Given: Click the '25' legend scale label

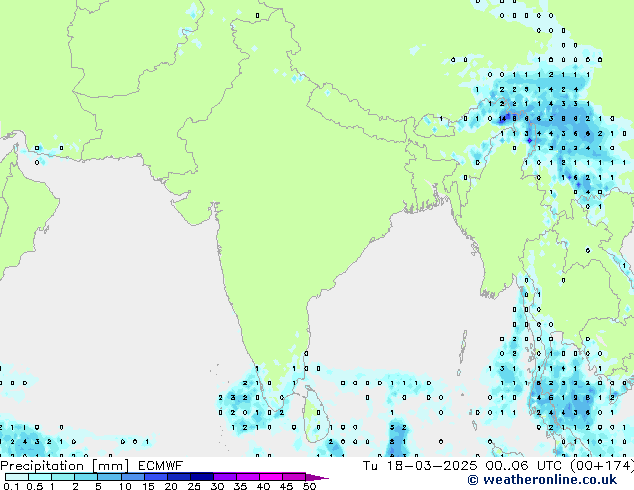Looking at the screenshot, I should pos(194,486).
